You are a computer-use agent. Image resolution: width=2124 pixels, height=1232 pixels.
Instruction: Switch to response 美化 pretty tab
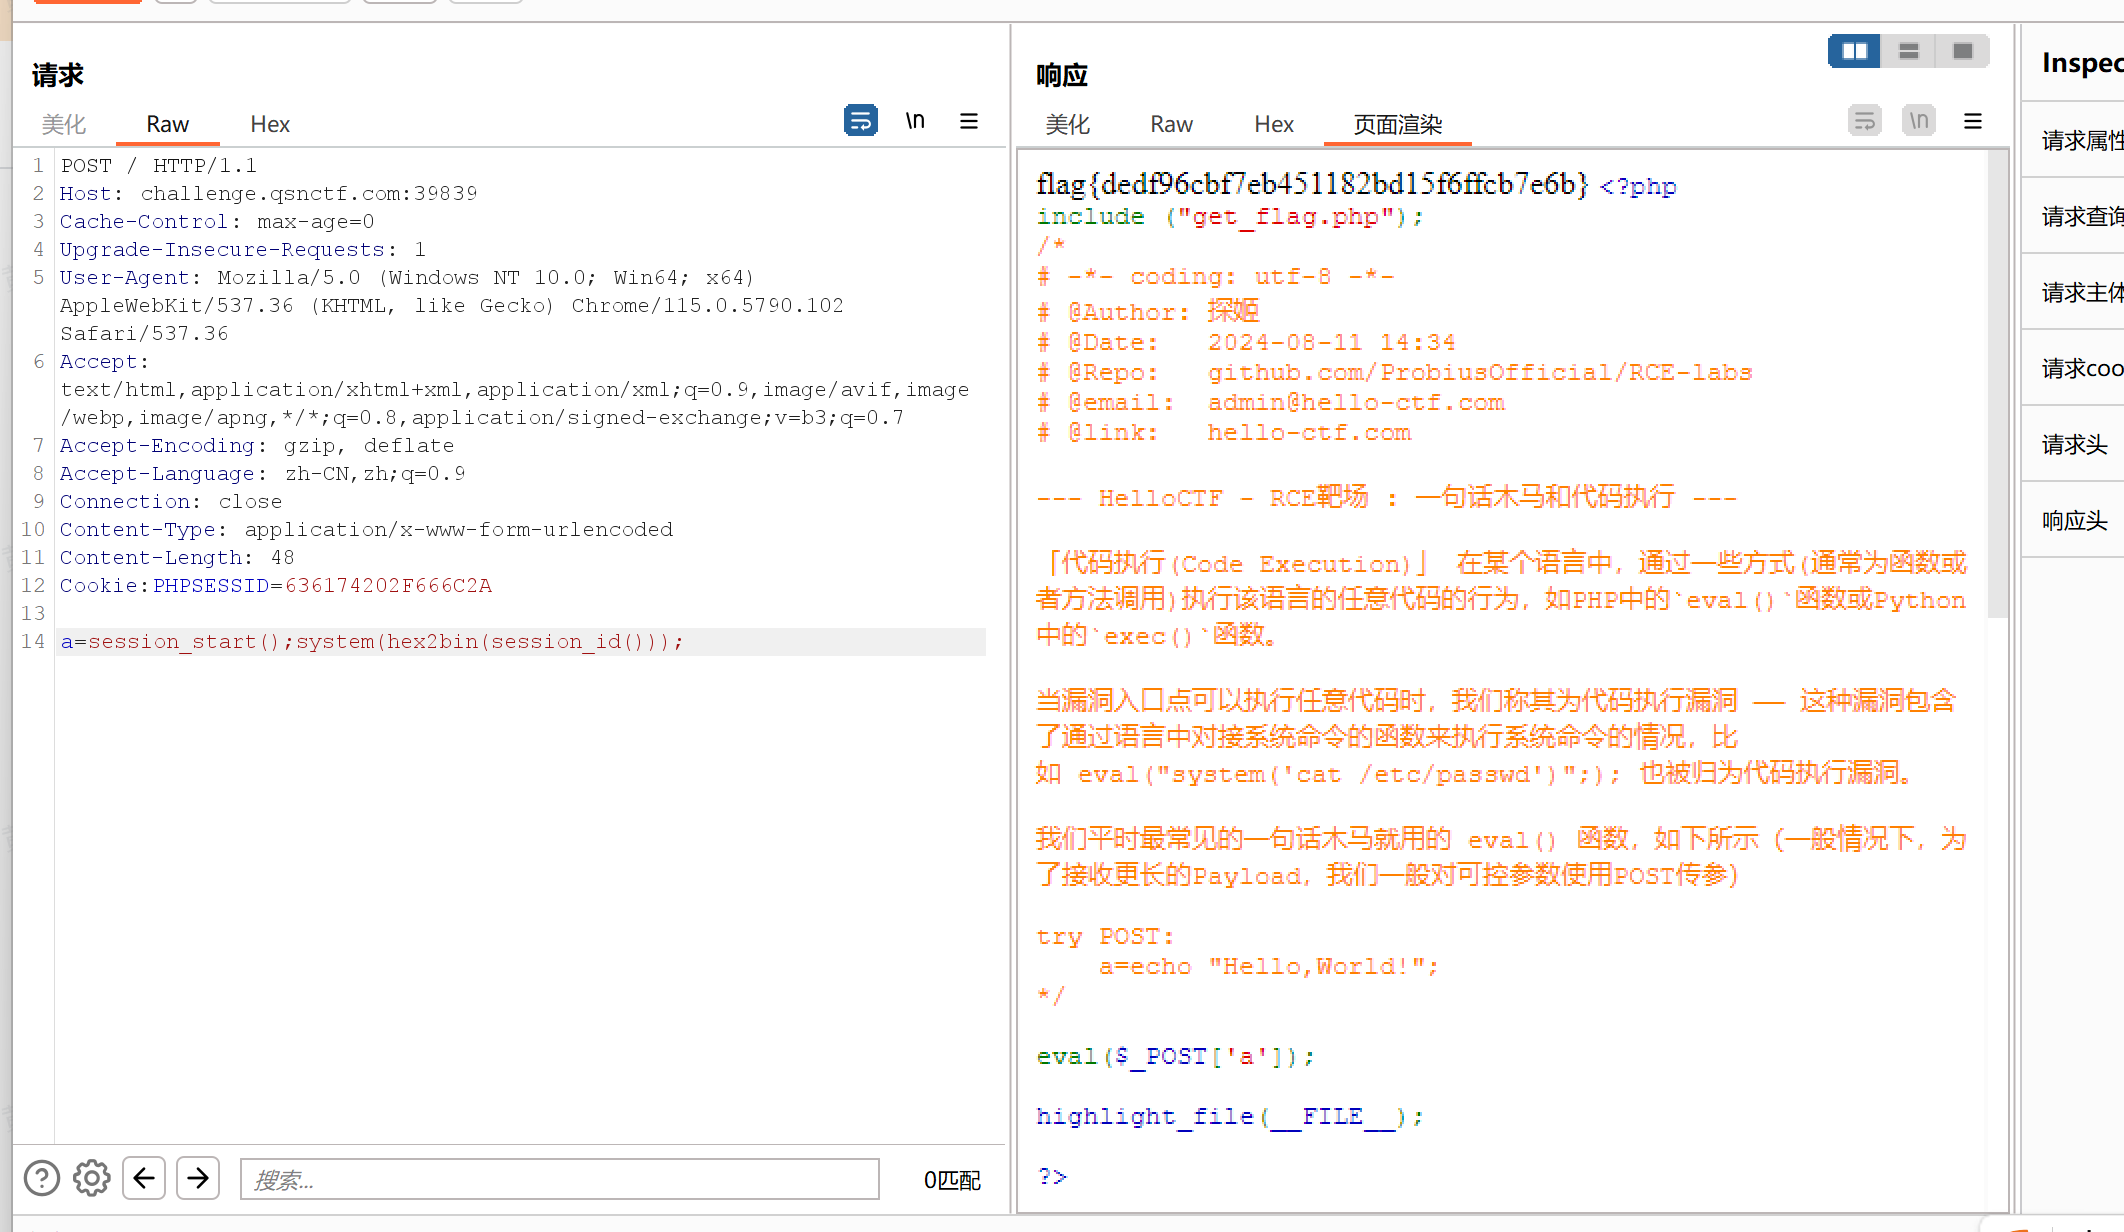[1067, 124]
